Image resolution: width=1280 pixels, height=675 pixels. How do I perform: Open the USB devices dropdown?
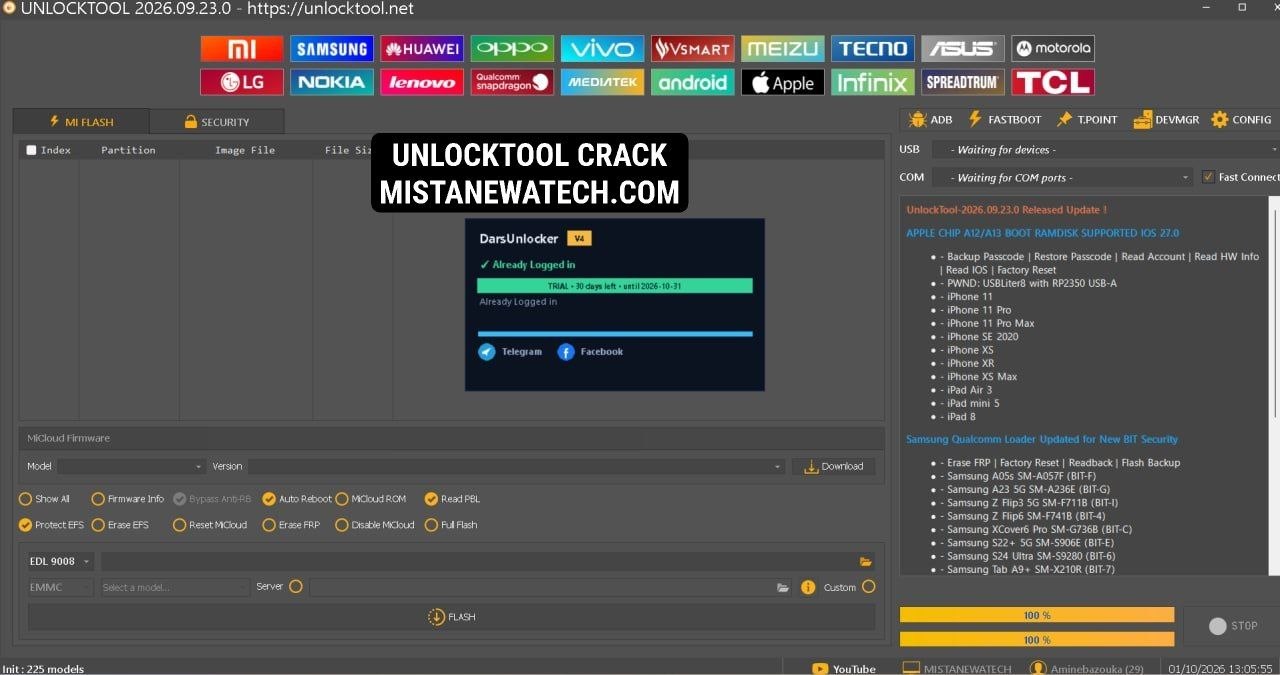coord(1105,149)
